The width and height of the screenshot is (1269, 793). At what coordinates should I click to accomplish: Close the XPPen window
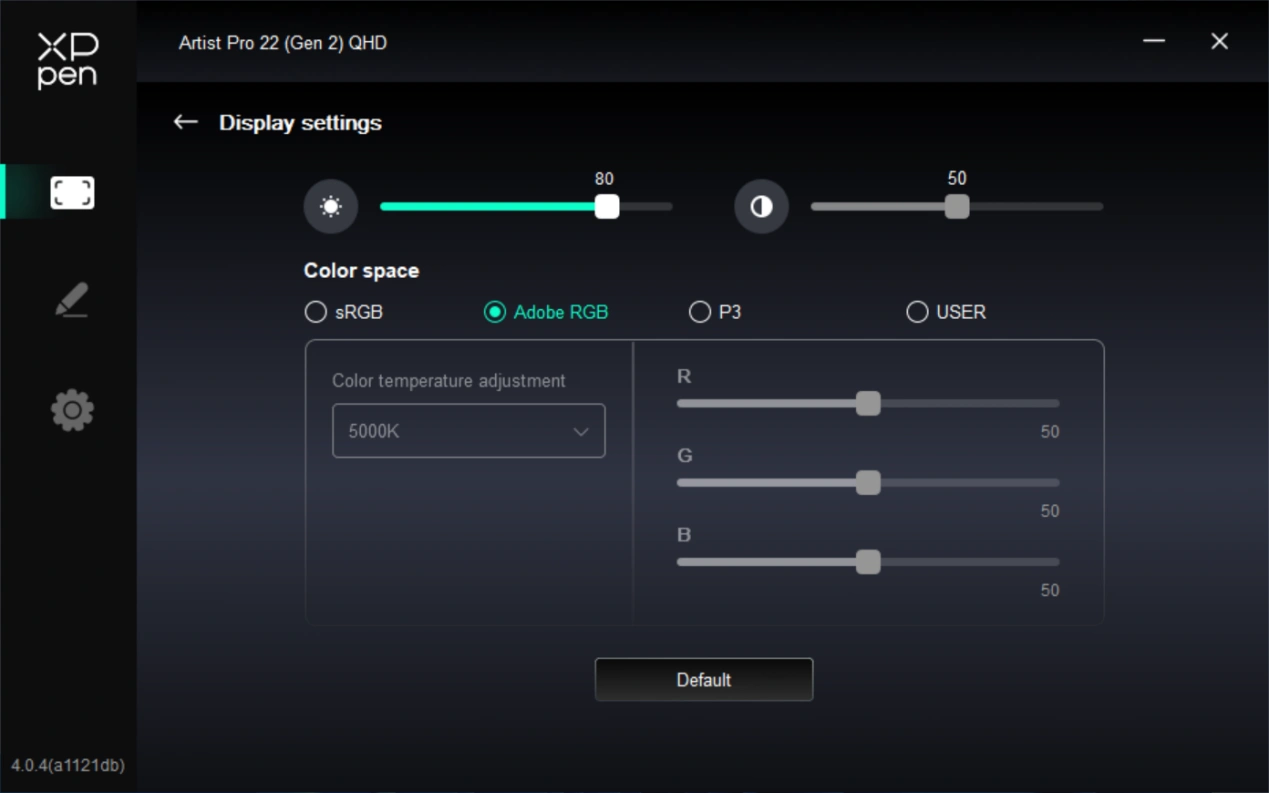click(1219, 41)
